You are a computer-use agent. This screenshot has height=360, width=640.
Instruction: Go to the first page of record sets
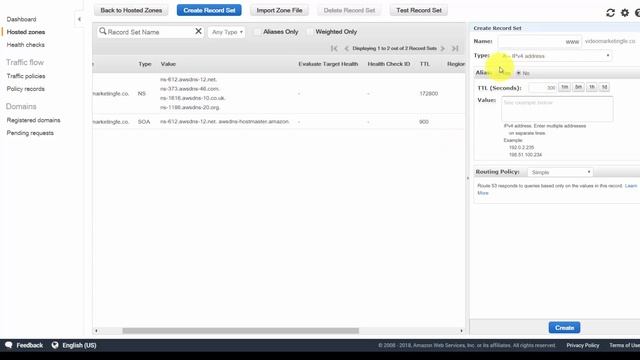tap(334, 48)
